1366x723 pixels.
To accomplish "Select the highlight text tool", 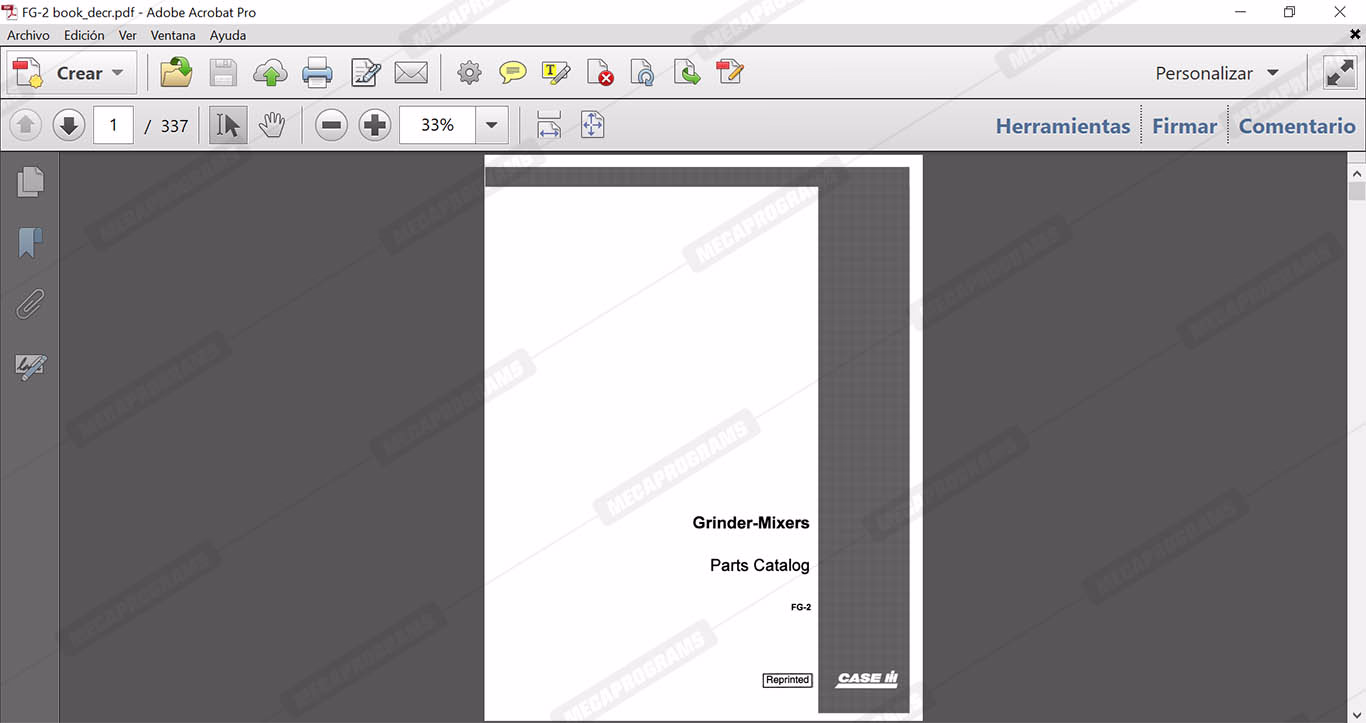I will [x=555, y=73].
